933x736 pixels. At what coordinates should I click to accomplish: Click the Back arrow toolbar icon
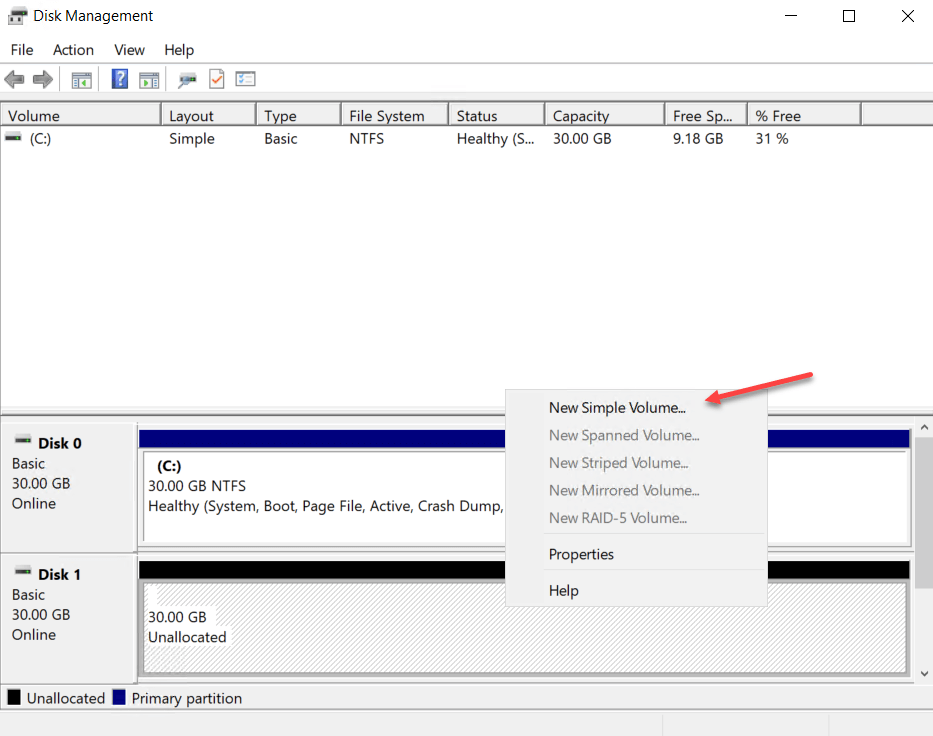pyautogui.click(x=14, y=80)
